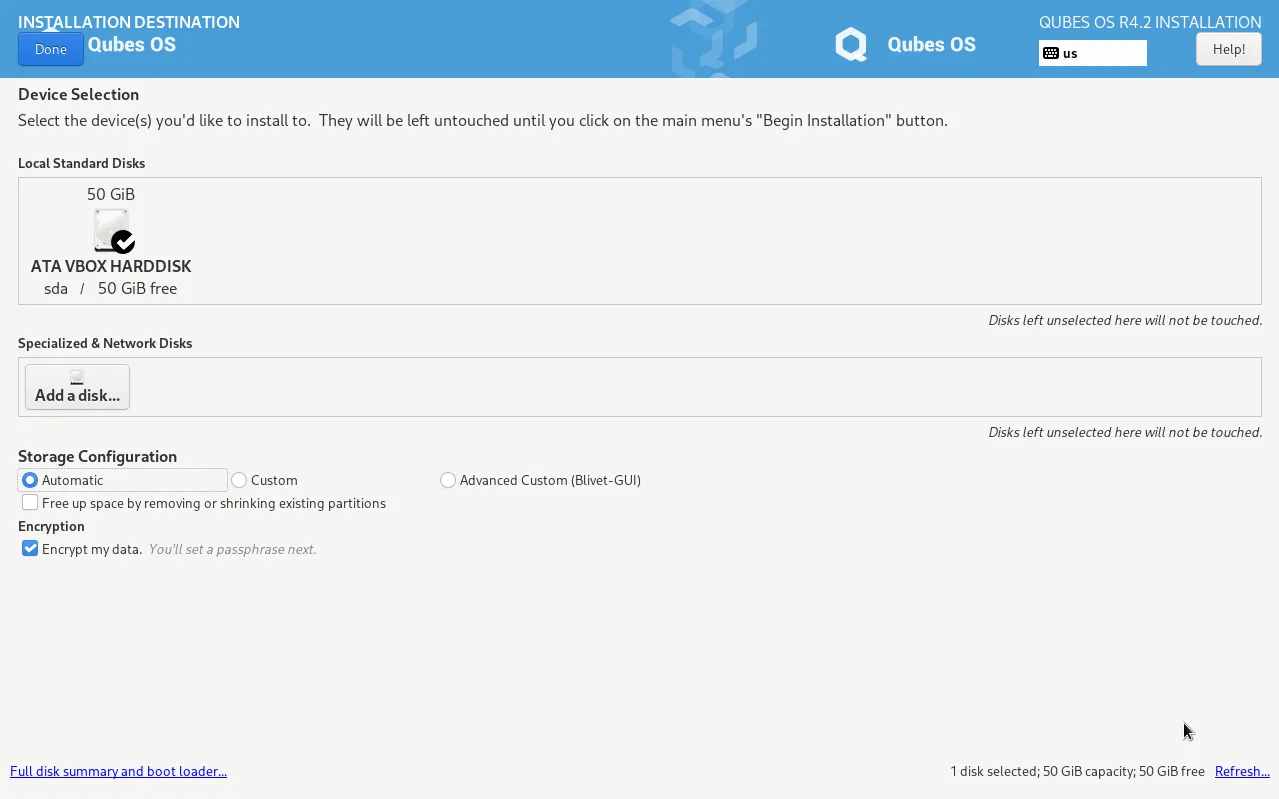Select Advanced Custom (Blivet-GUI) radio button

tap(448, 480)
